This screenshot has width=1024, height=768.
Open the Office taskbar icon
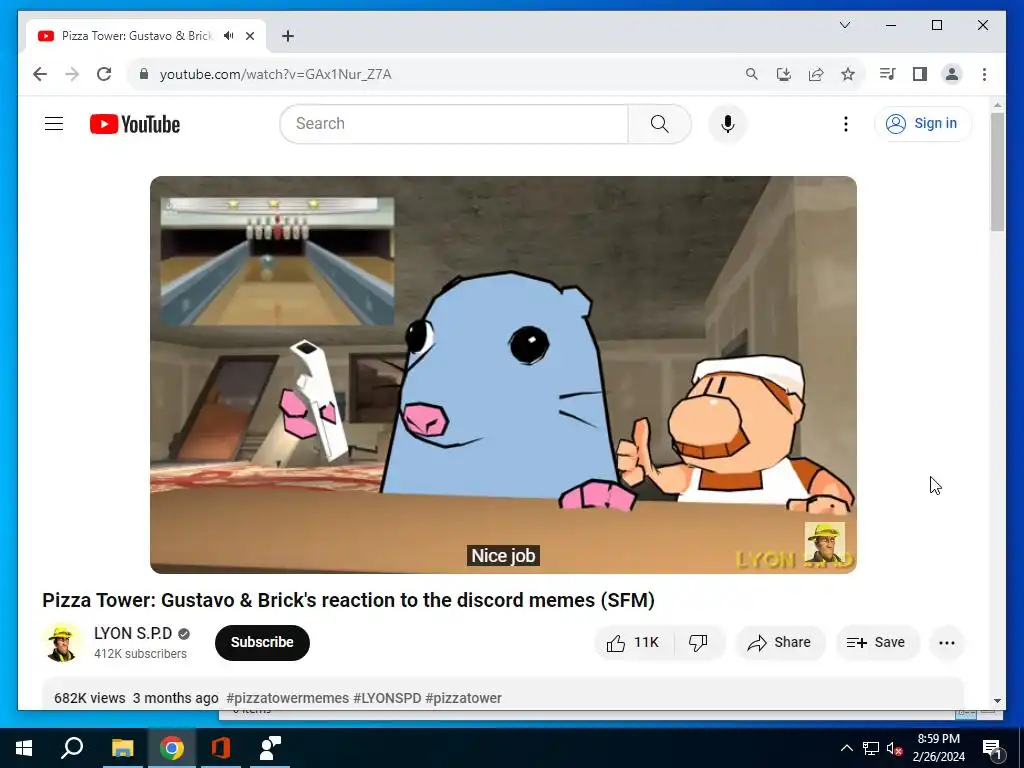(221, 748)
